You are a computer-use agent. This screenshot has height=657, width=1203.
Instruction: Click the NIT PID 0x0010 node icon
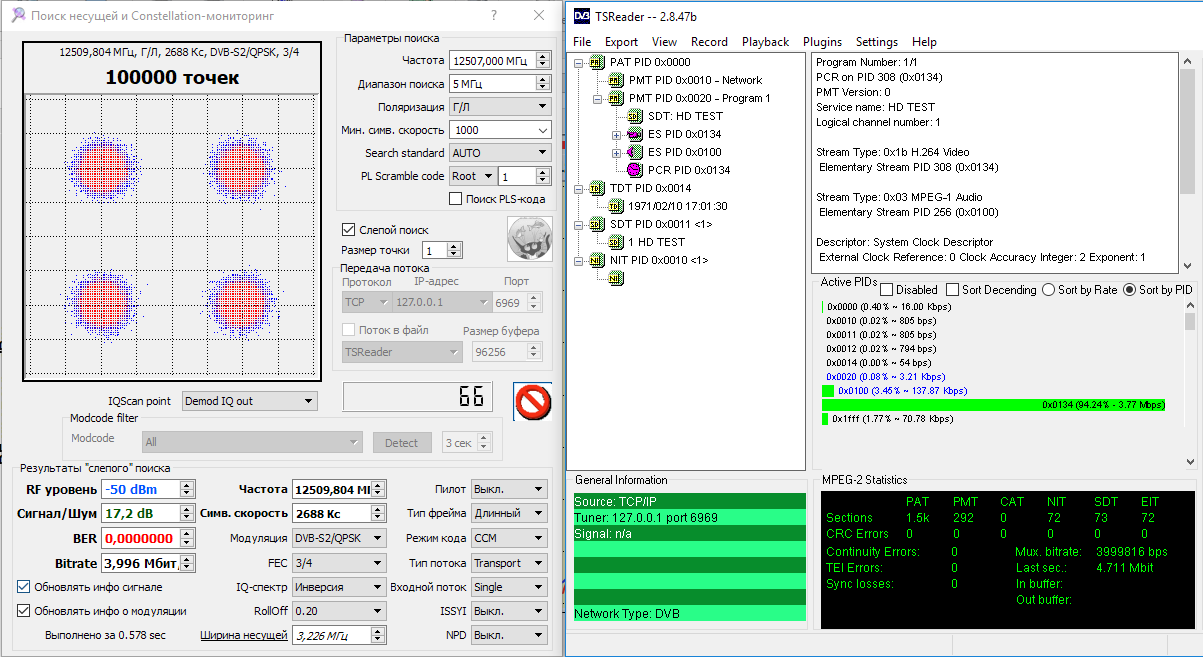[x=597, y=260]
